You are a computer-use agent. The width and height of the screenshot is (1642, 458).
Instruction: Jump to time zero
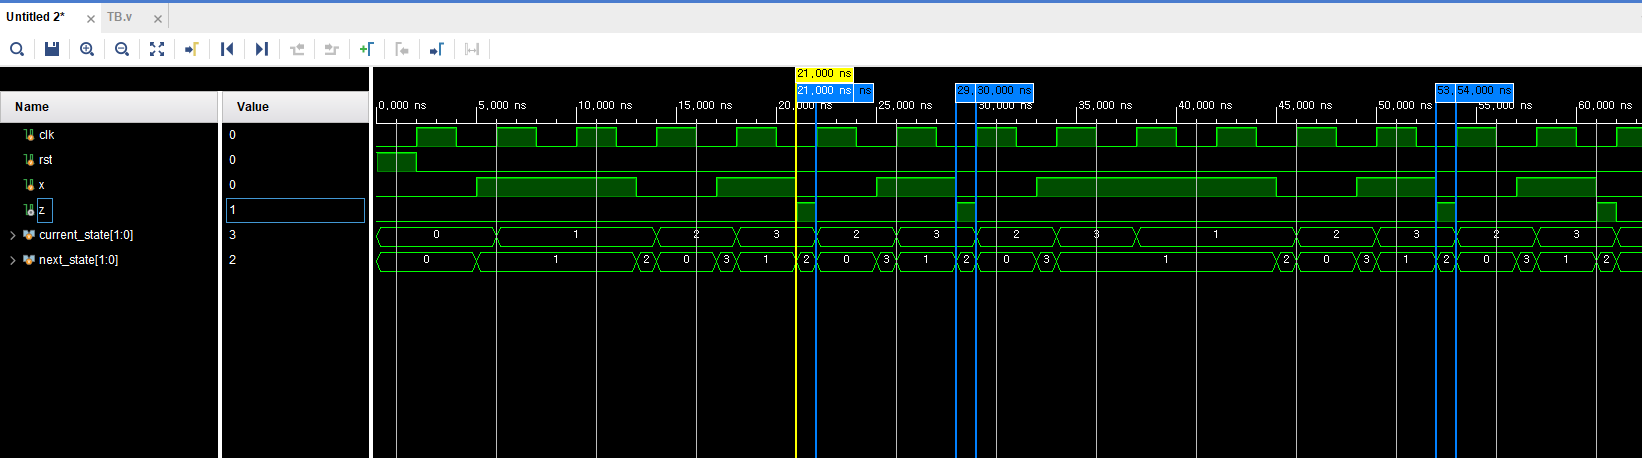pyautogui.click(x=227, y=49)
